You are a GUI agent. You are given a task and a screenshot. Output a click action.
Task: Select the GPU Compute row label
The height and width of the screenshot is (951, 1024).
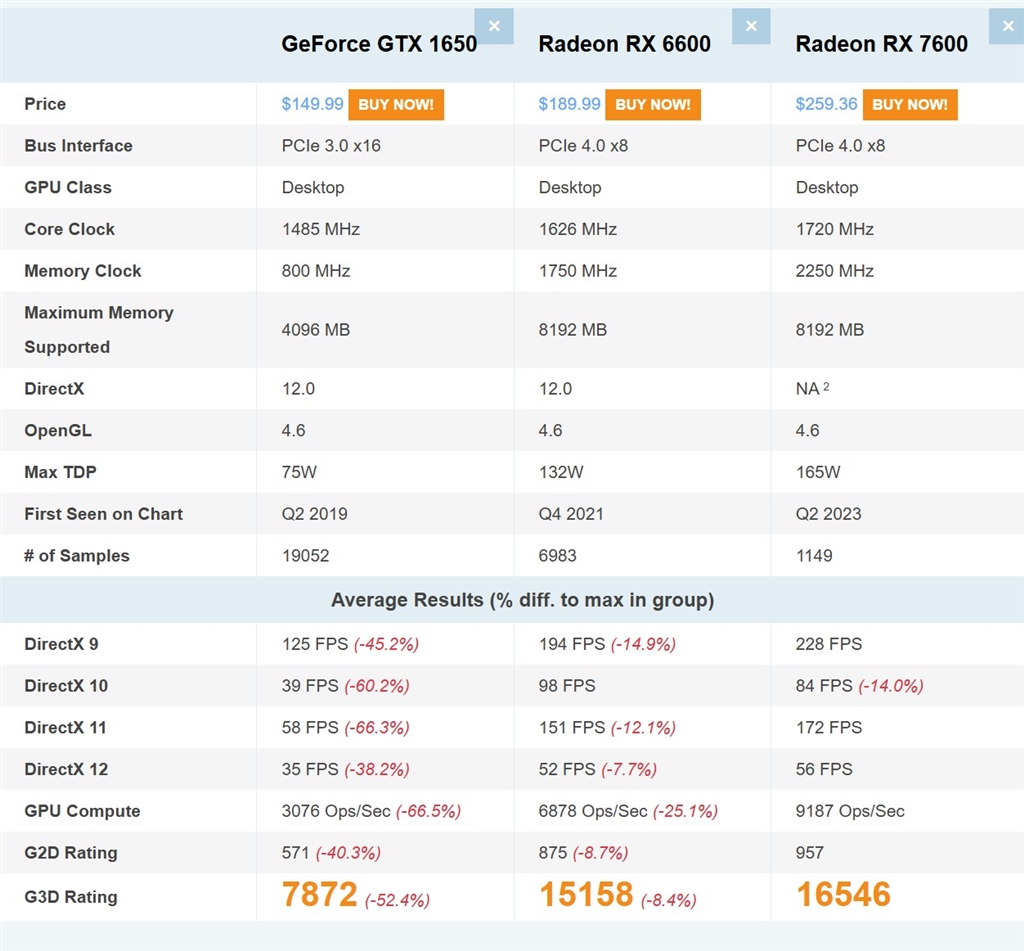[82, 811]
